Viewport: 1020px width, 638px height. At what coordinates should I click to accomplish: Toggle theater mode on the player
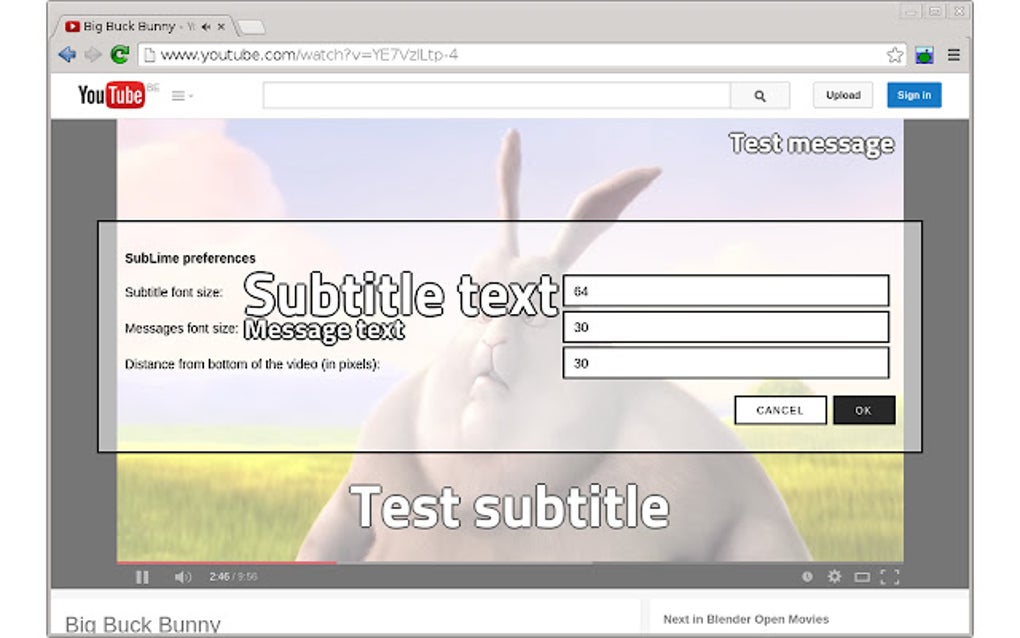862,576
